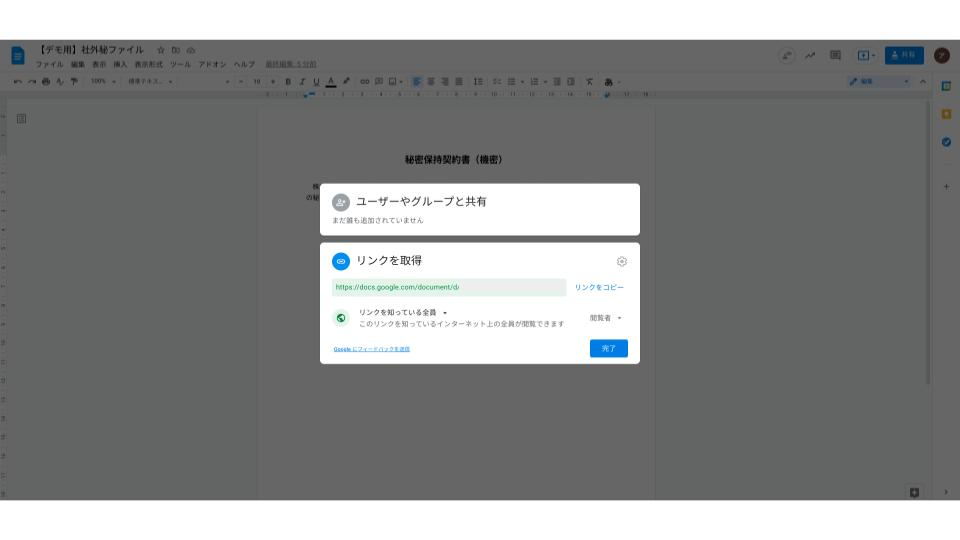960x540 pixels.
Task: Open the numbered list options arrow
Action: (x=546, y=81)
